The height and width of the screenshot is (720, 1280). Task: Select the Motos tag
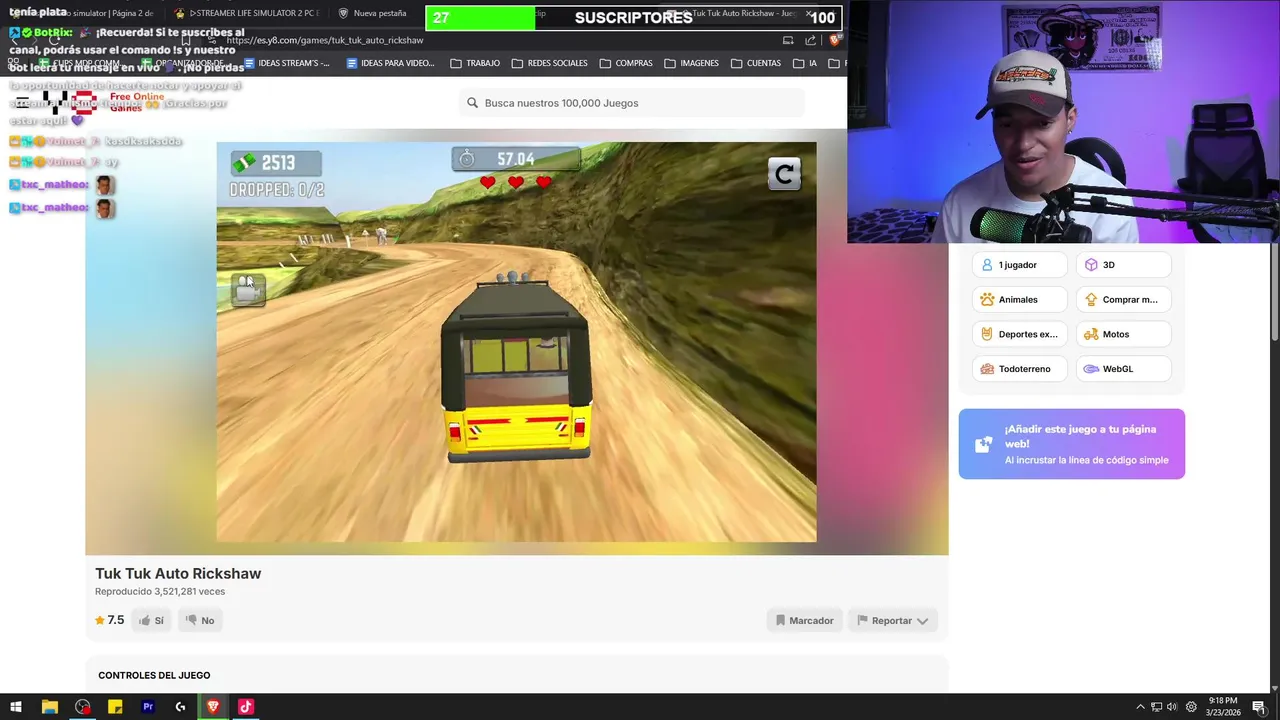1123,334
